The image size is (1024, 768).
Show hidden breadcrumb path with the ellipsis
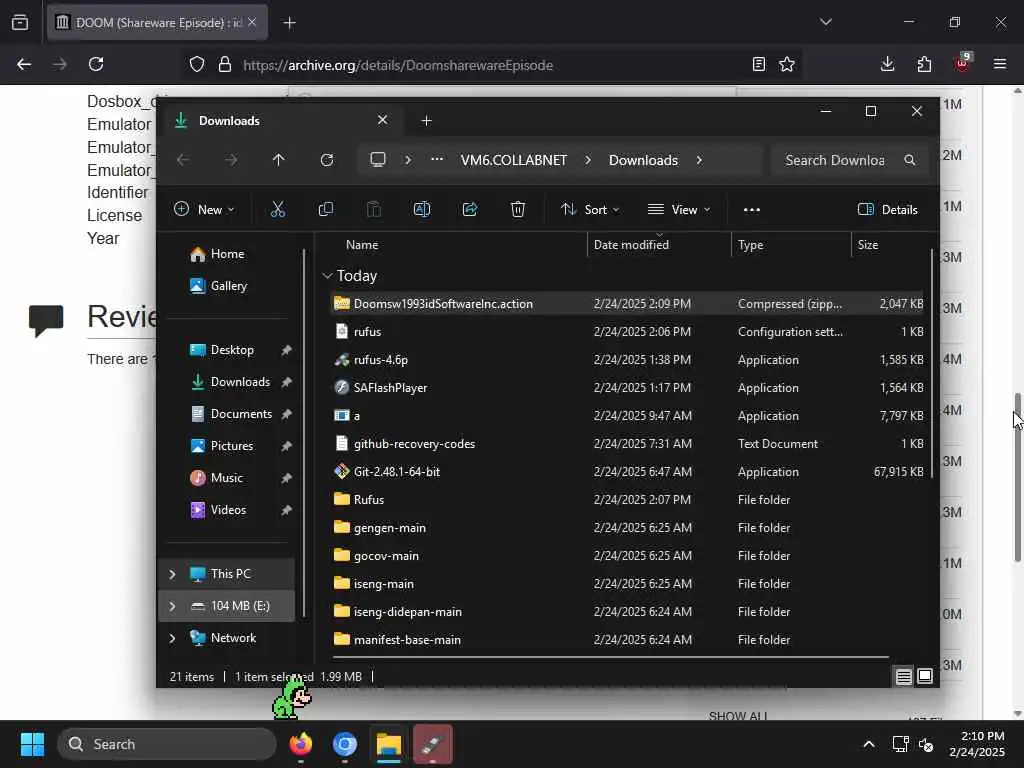coord(437,159)
